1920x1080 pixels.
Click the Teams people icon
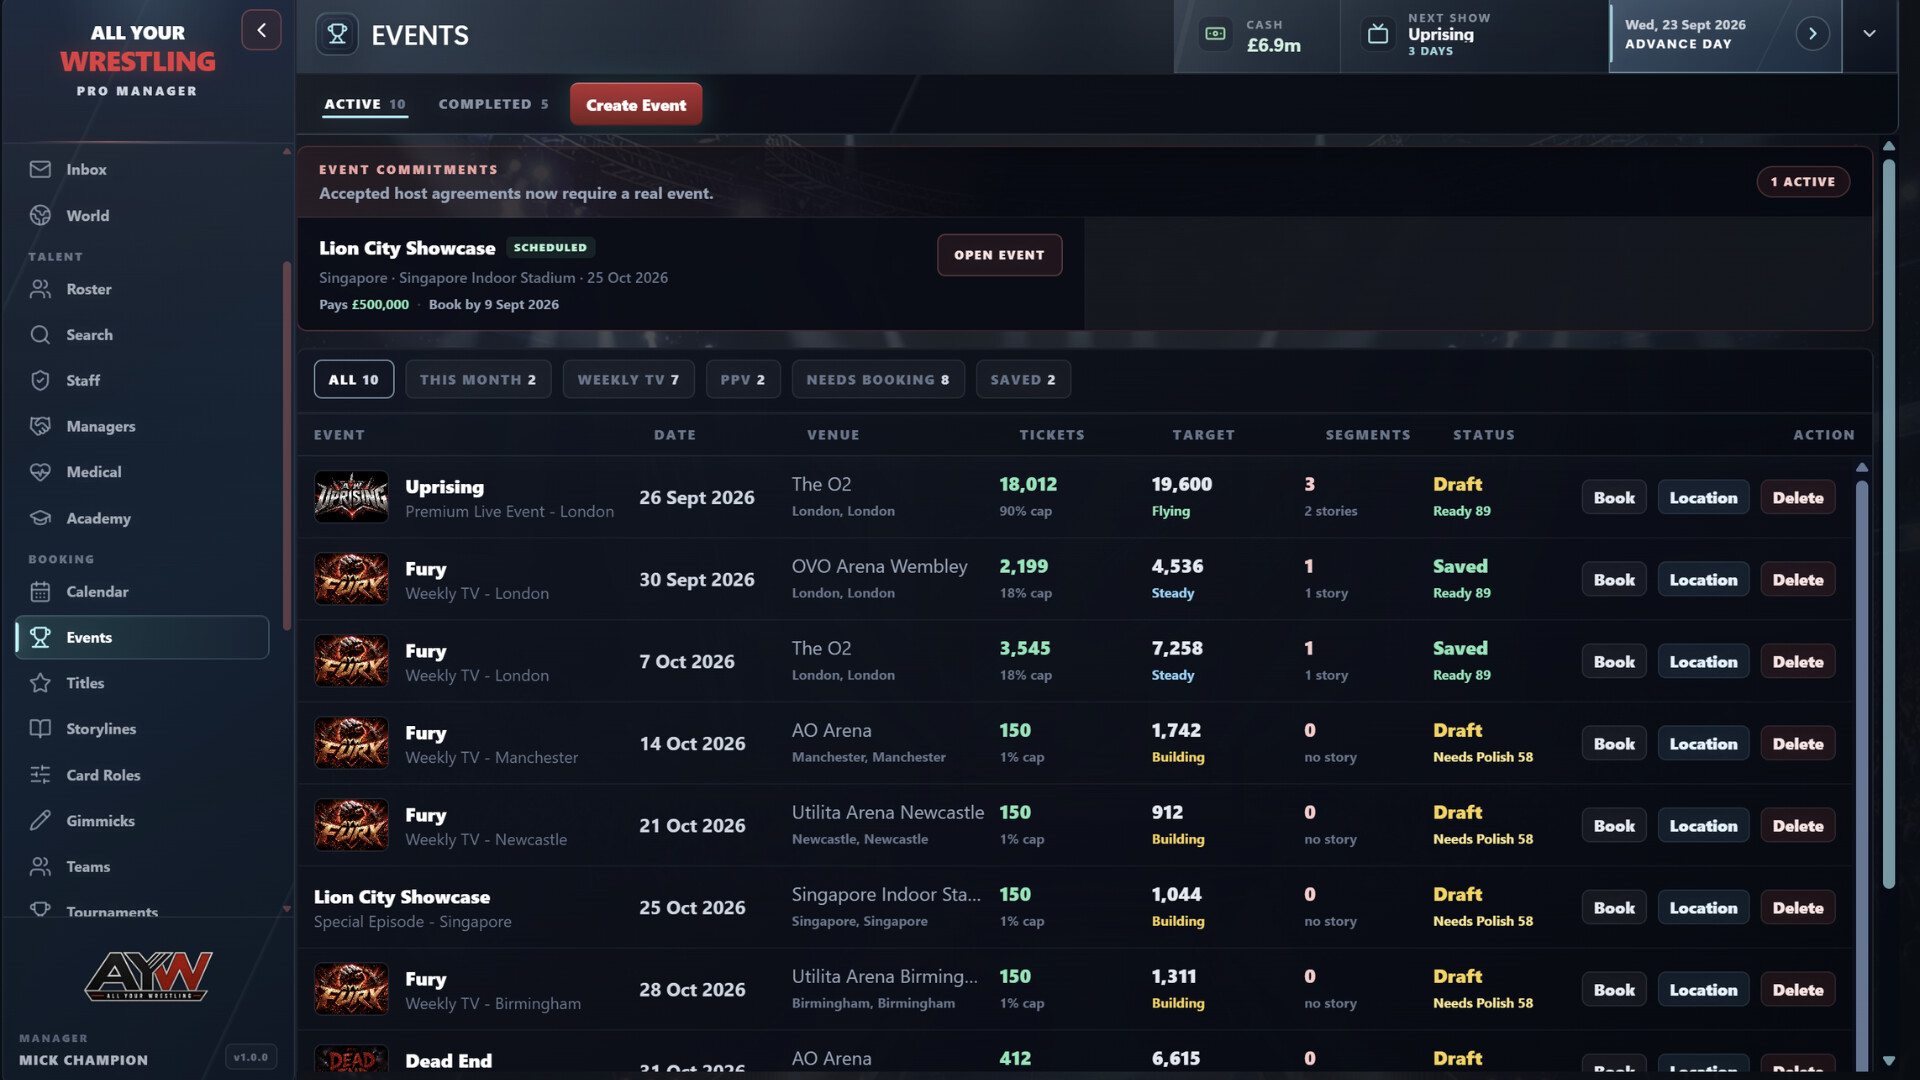[40, 867]
